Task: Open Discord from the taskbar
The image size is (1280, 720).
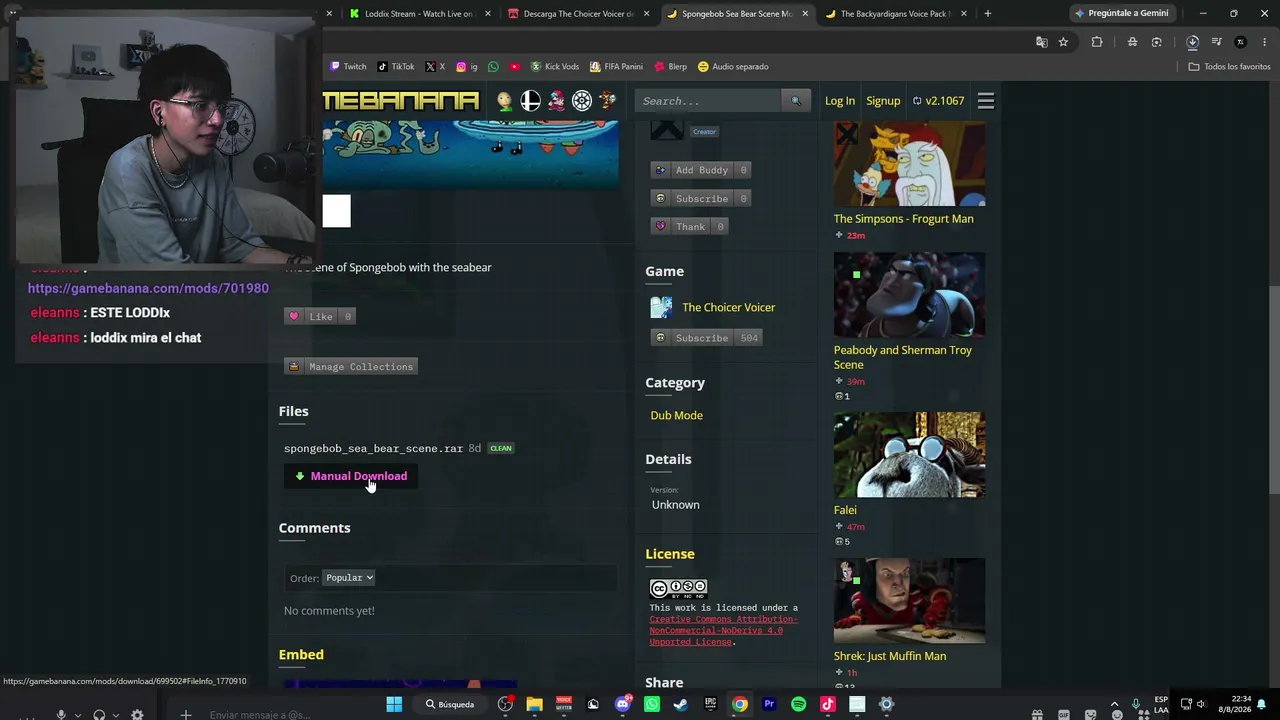Action: point(623,704)
